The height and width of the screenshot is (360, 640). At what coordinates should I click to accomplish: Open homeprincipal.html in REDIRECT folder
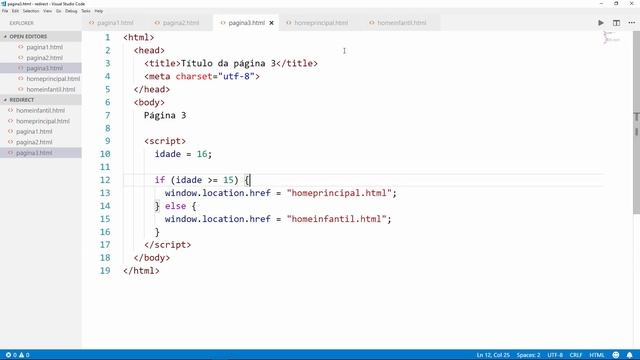click(x=42, y=121)
